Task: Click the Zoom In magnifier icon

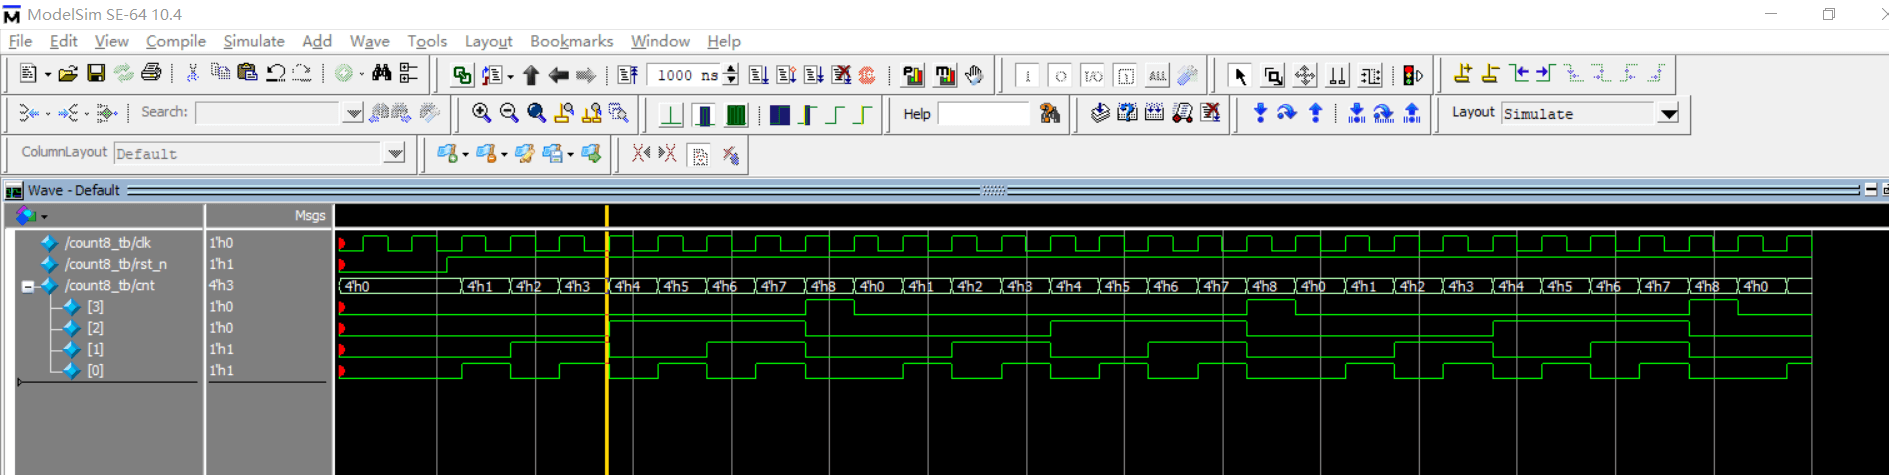Action: pos(481,113)
